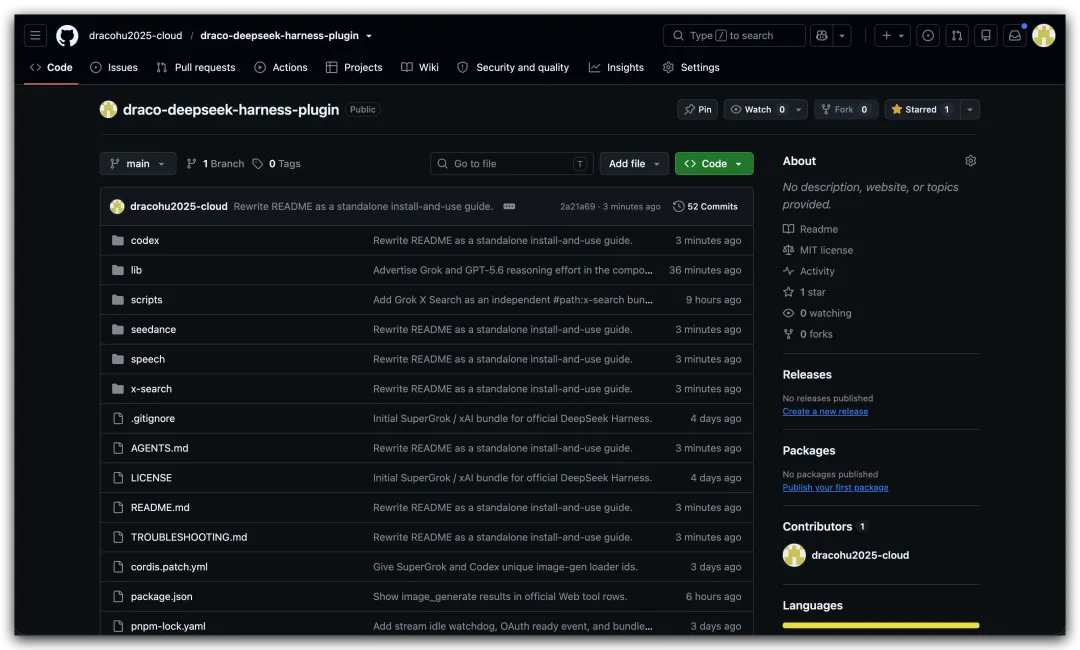Open the Insights tab
Viewport: 1080px width, 650px height.
616,67
